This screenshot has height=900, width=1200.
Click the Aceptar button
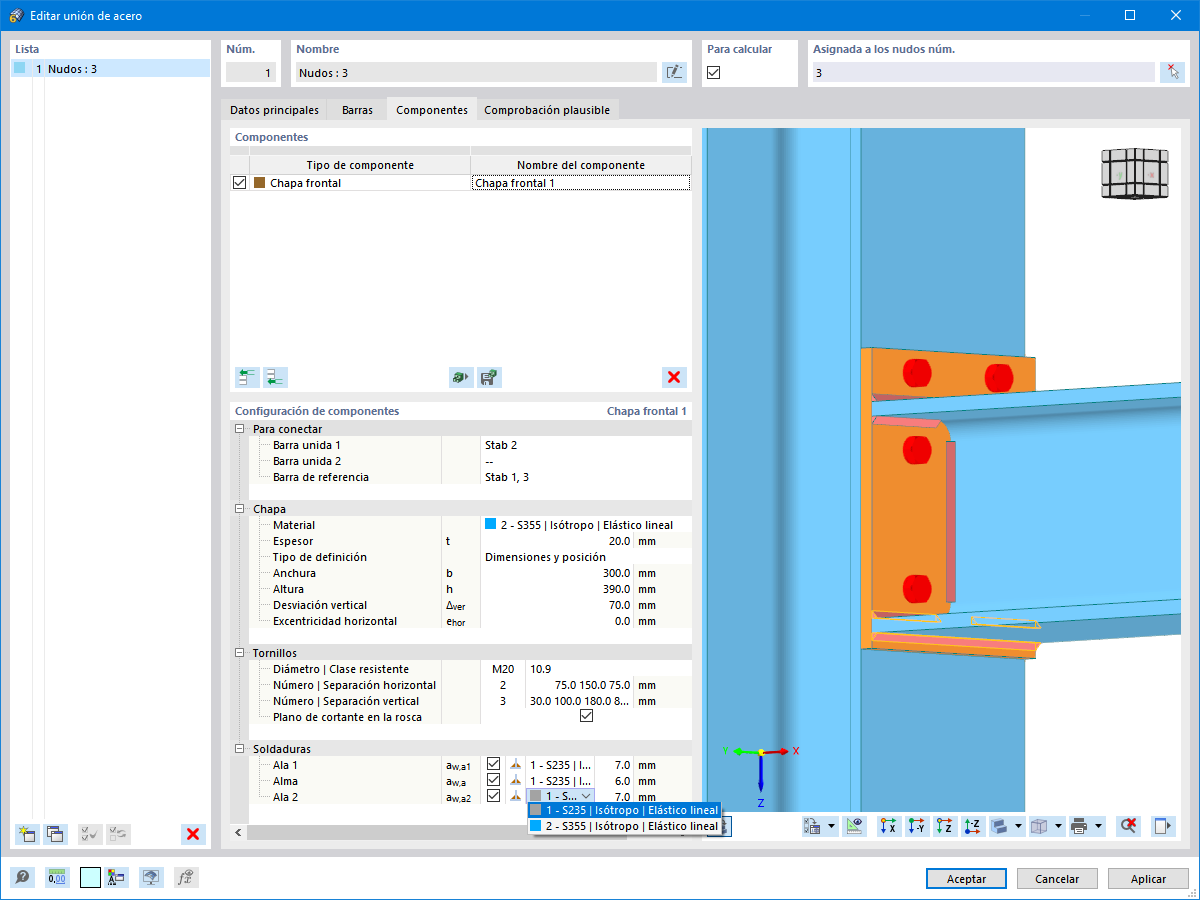966,879
